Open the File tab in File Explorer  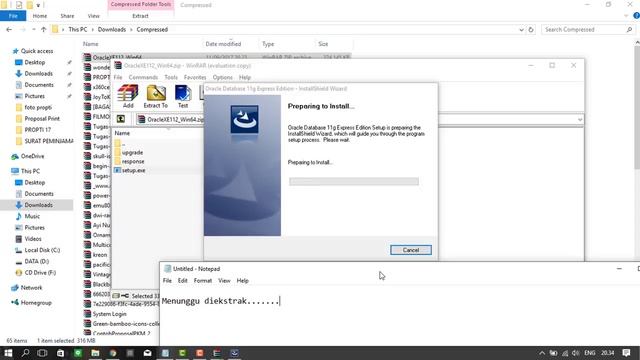point(13,16)
